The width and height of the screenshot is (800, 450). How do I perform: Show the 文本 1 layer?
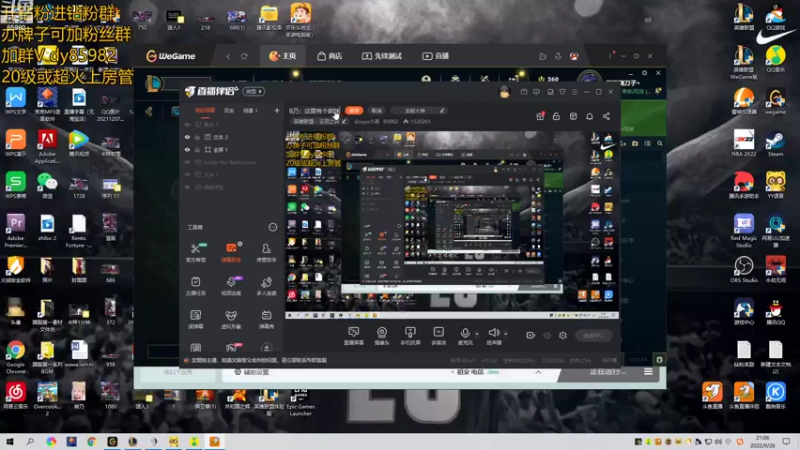187,174
